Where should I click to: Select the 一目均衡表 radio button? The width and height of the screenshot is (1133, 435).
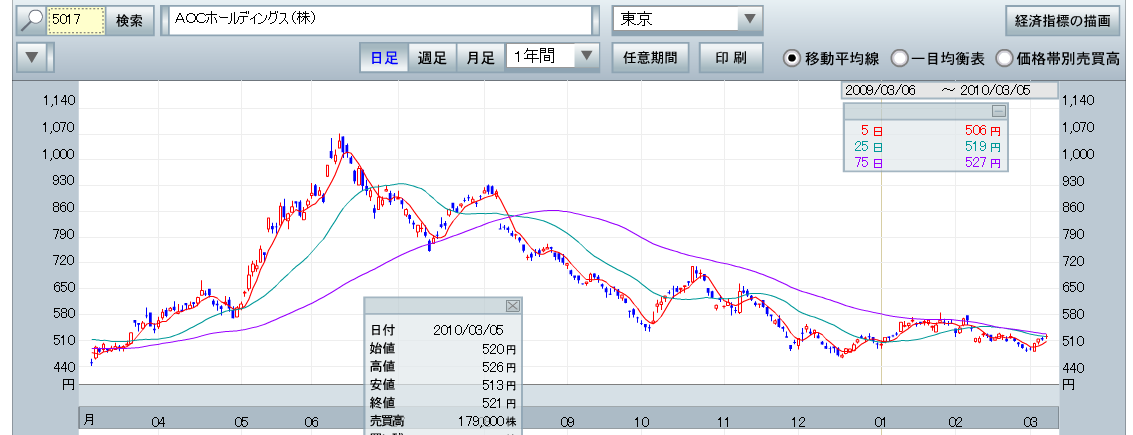(899, 57)
